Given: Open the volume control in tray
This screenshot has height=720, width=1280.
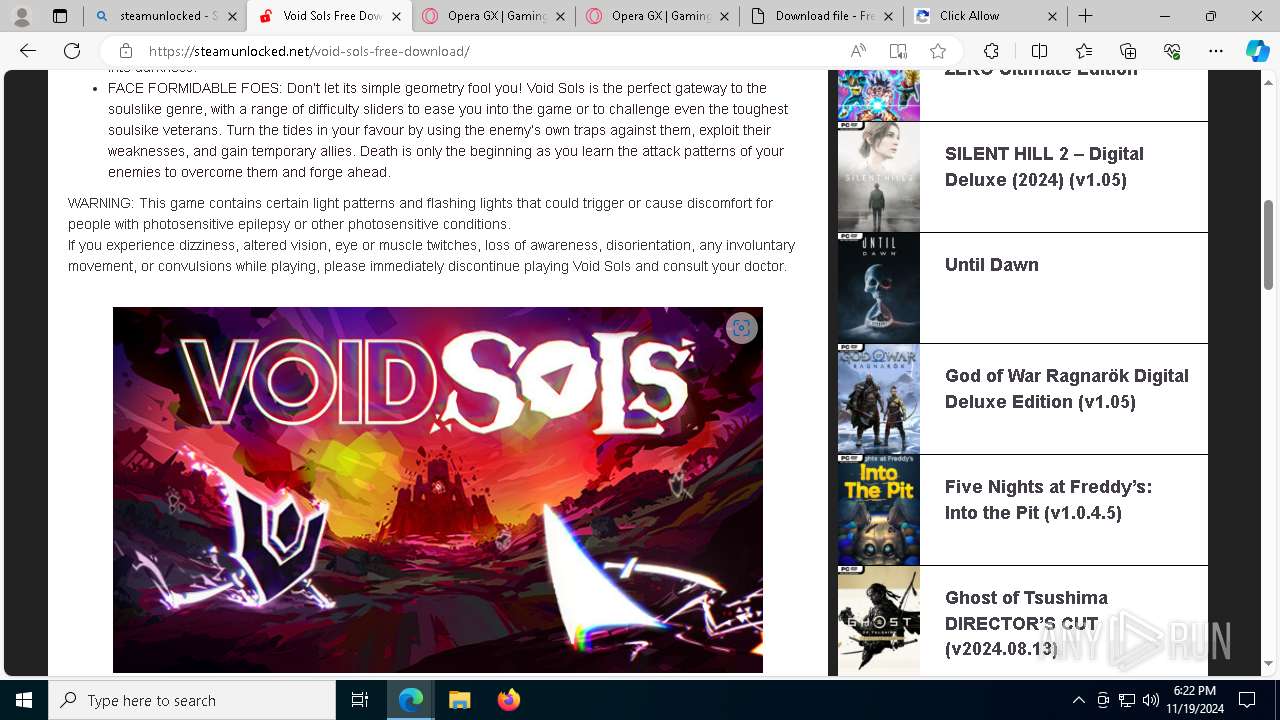Looking at the screenshot, I should [x=1150, y=700].
